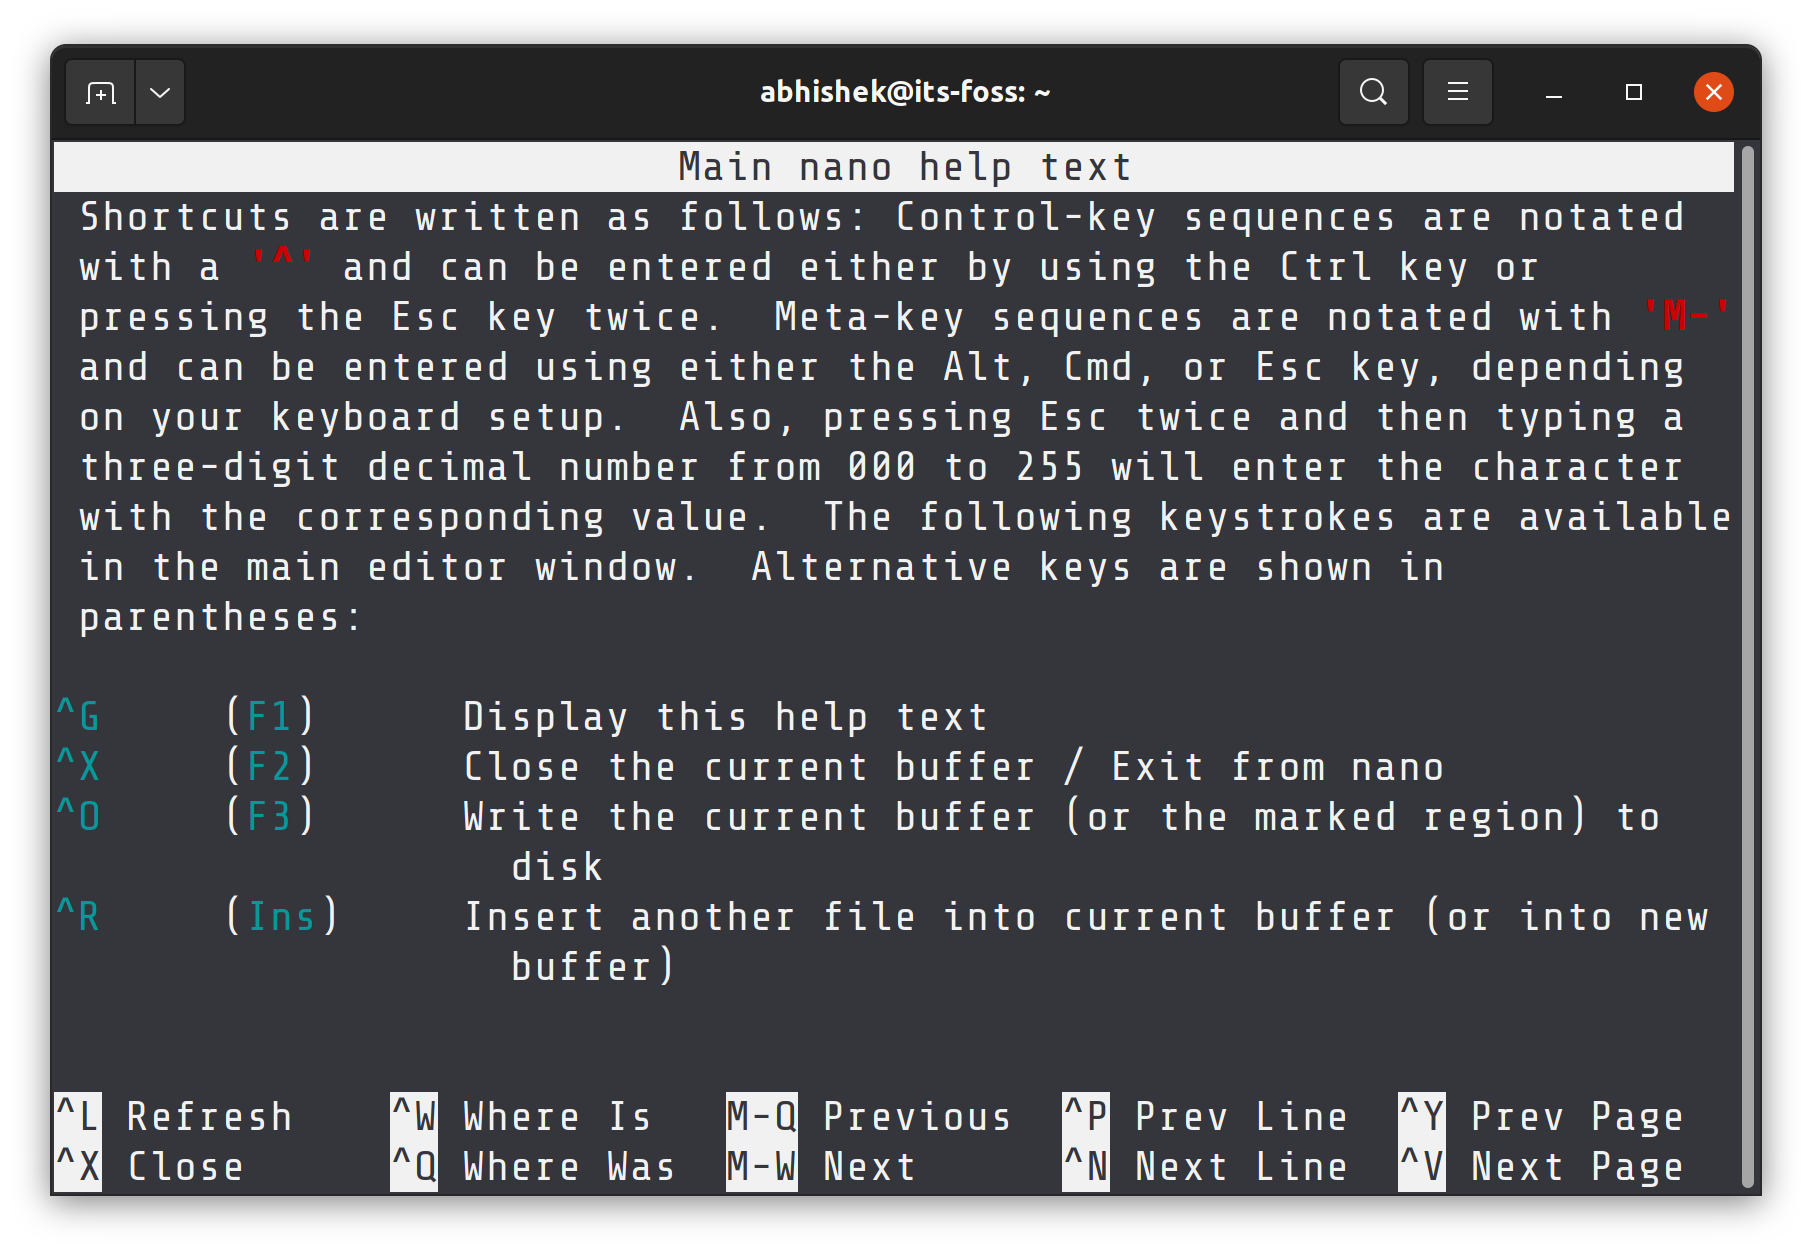Click the ^V Next Page shortcut
The height and width of the screenshot is (1252, 1812).
click(1541, 1167)
